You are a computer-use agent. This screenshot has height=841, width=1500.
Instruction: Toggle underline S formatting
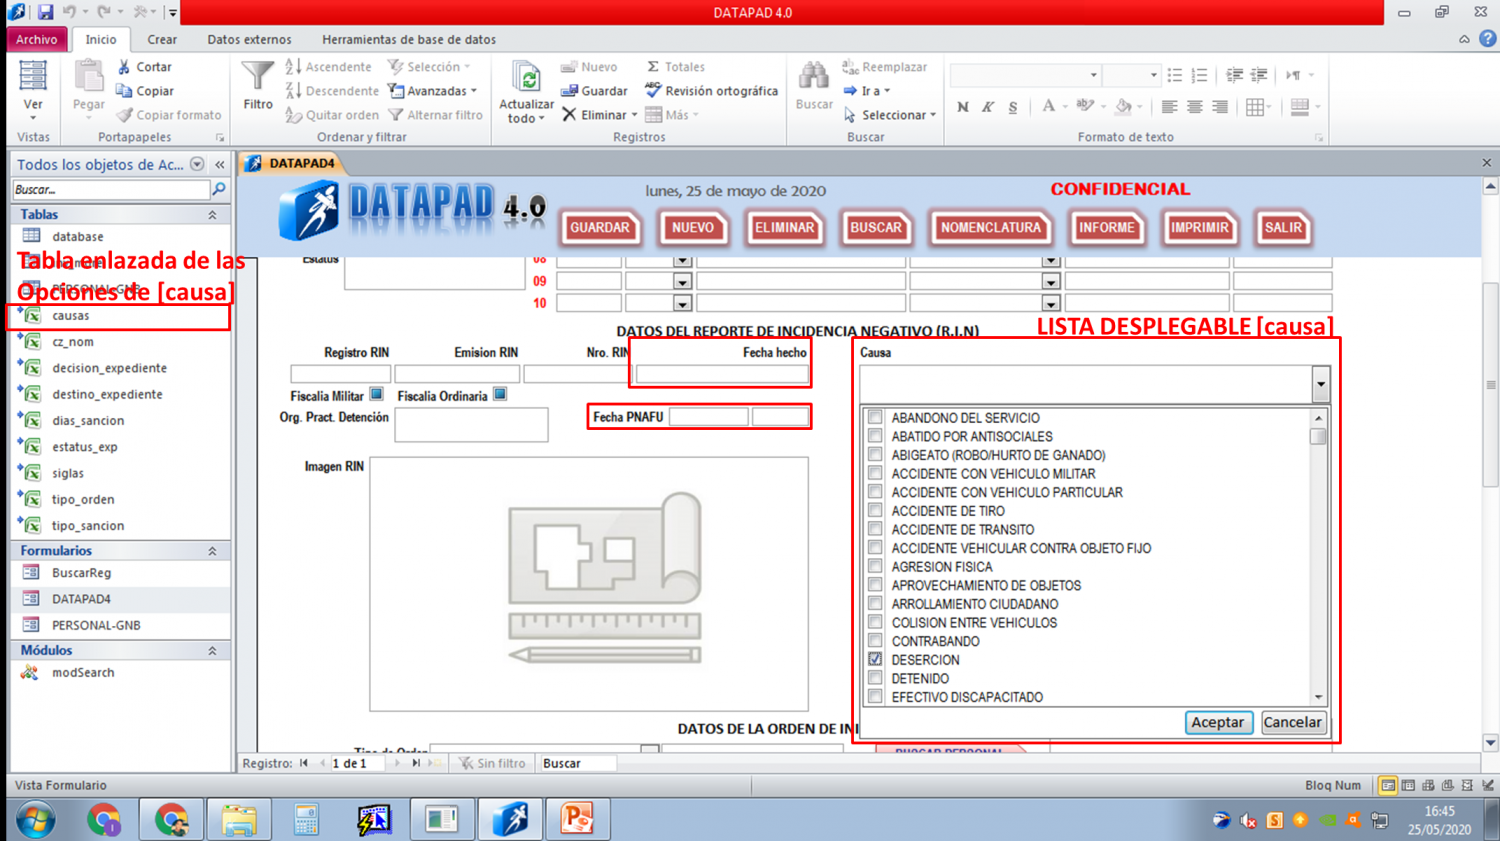[x=1013, y=107]
